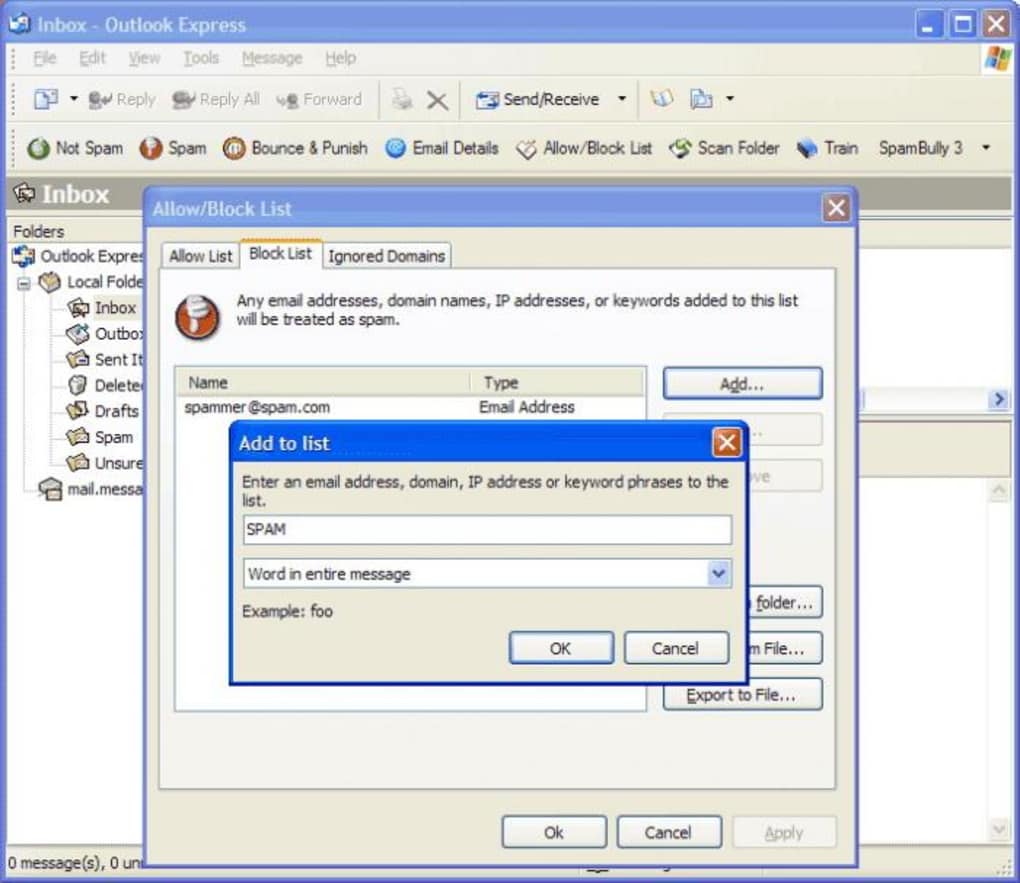
Task: Click the Forward toolbar button
Action: [319, 100]
